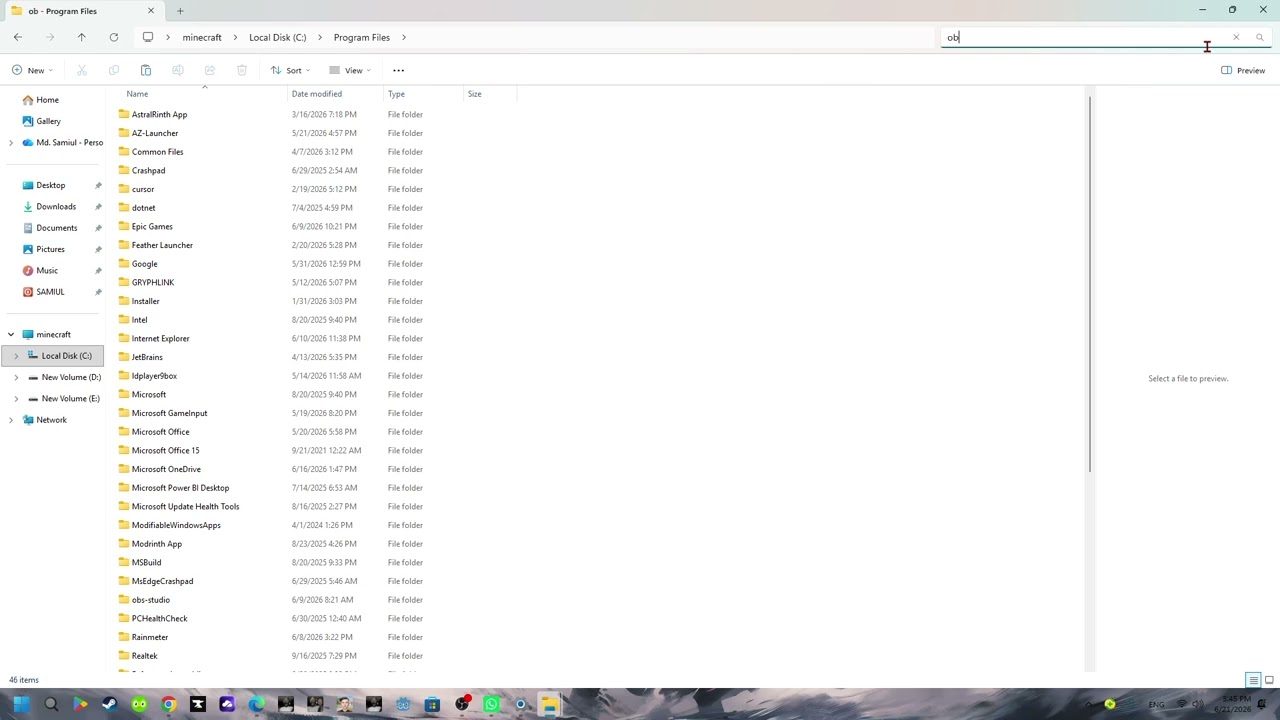The width and height of the screenshot is (1280, 720).
Task: Open Documents quick access folder
Action: [x=57, y=228]
